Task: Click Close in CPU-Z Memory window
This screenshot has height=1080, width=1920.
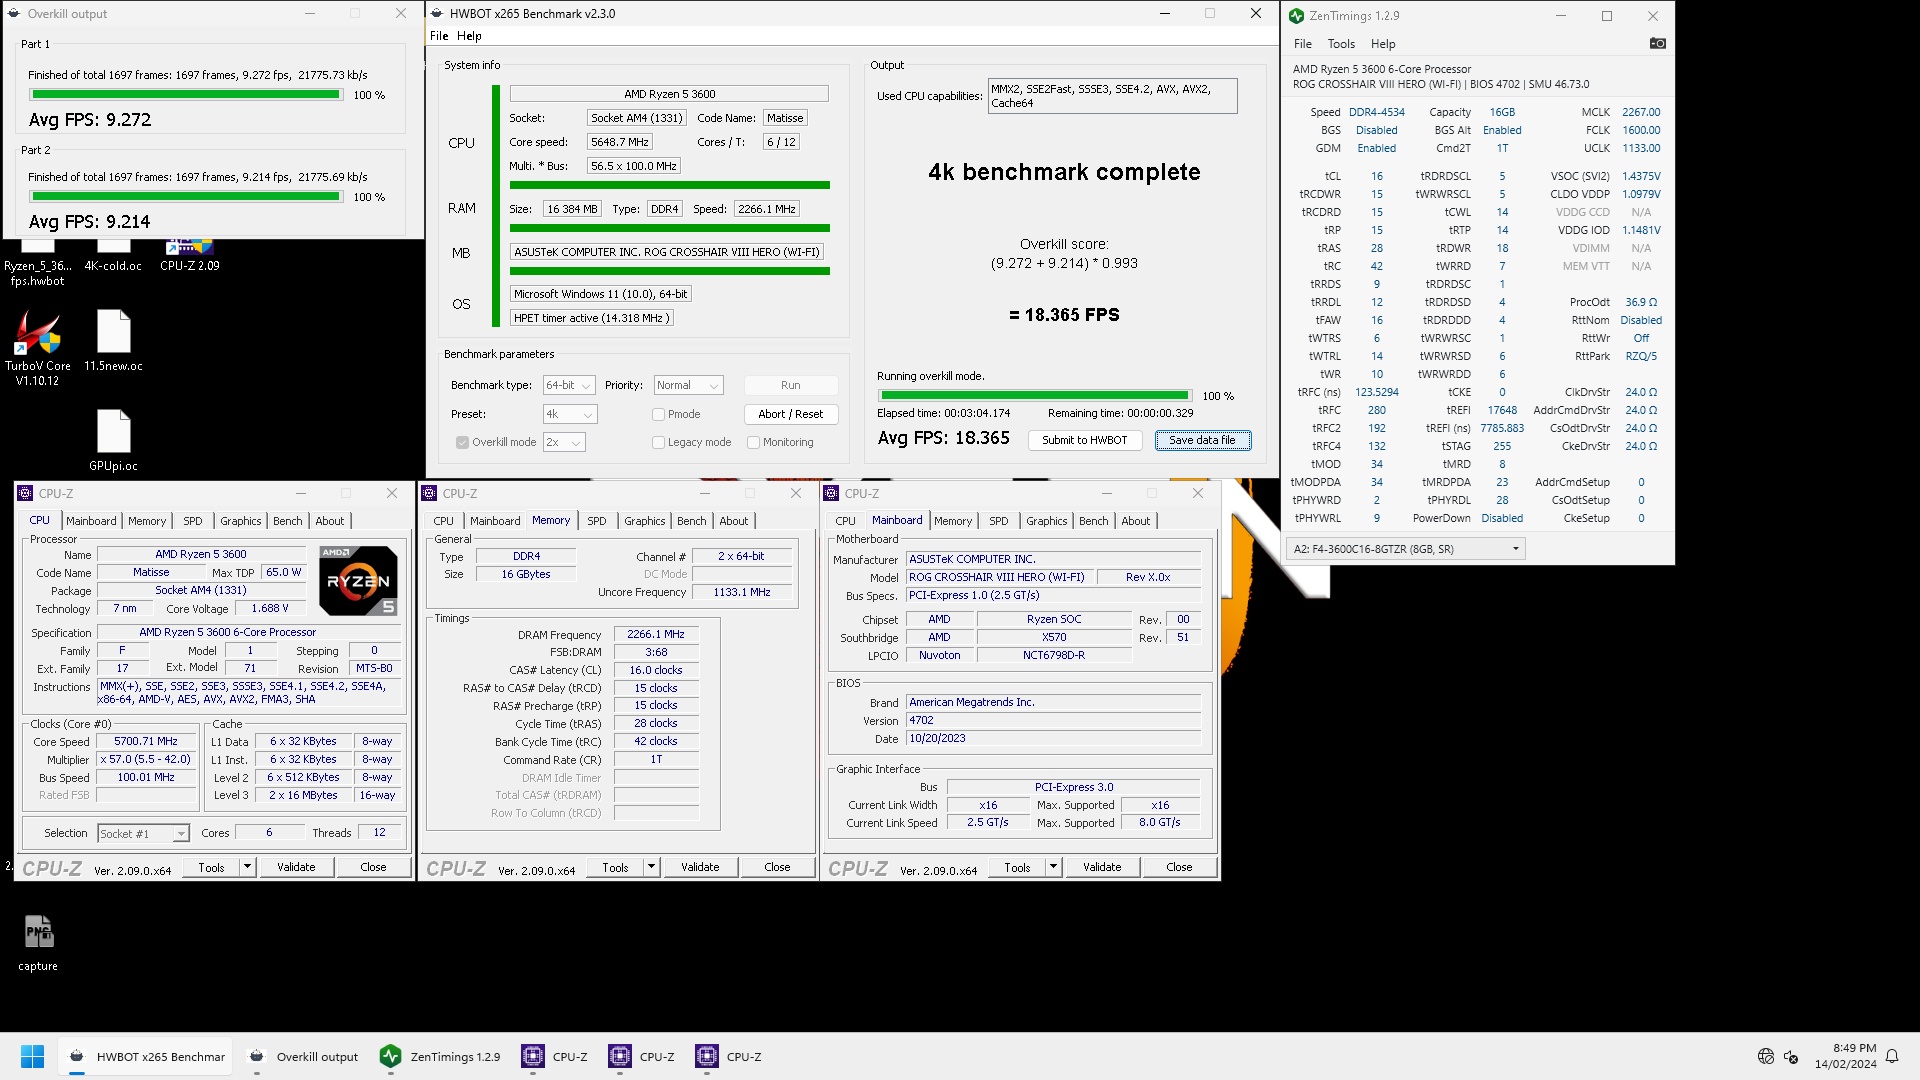Action: (x=777, y=867)
